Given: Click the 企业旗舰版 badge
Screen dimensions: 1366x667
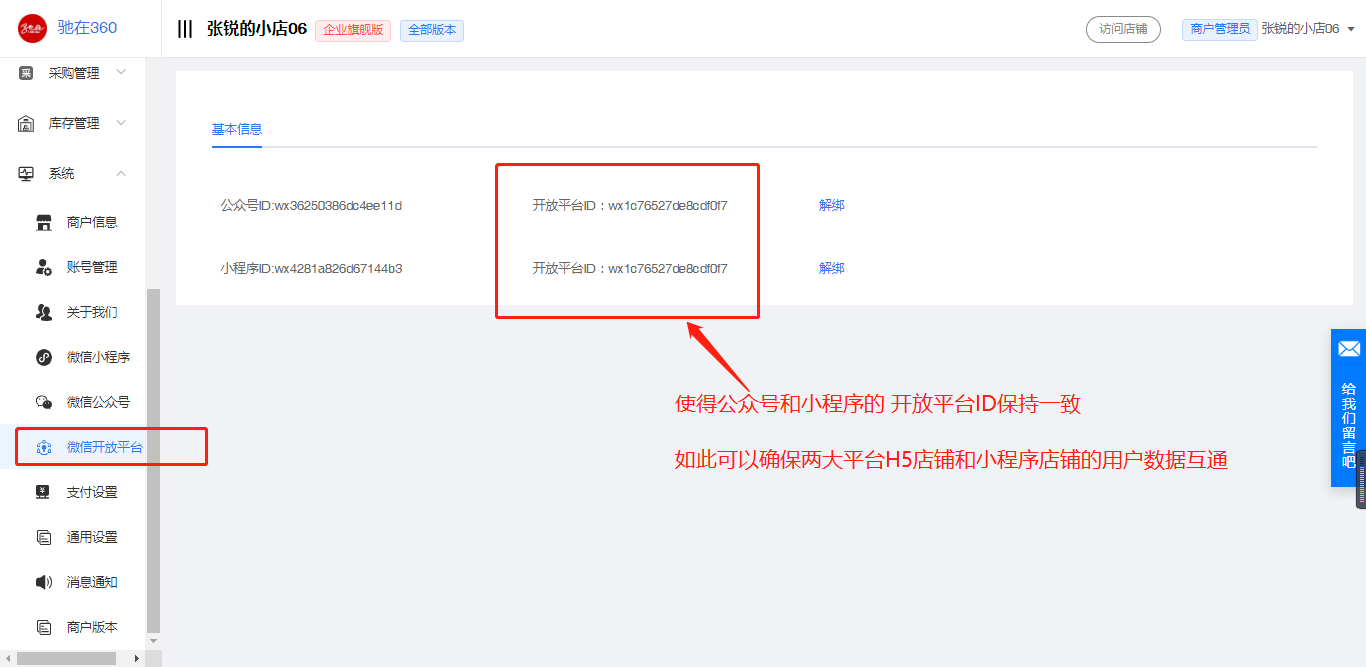Looking at the screenshot, I should coord(353,30).
